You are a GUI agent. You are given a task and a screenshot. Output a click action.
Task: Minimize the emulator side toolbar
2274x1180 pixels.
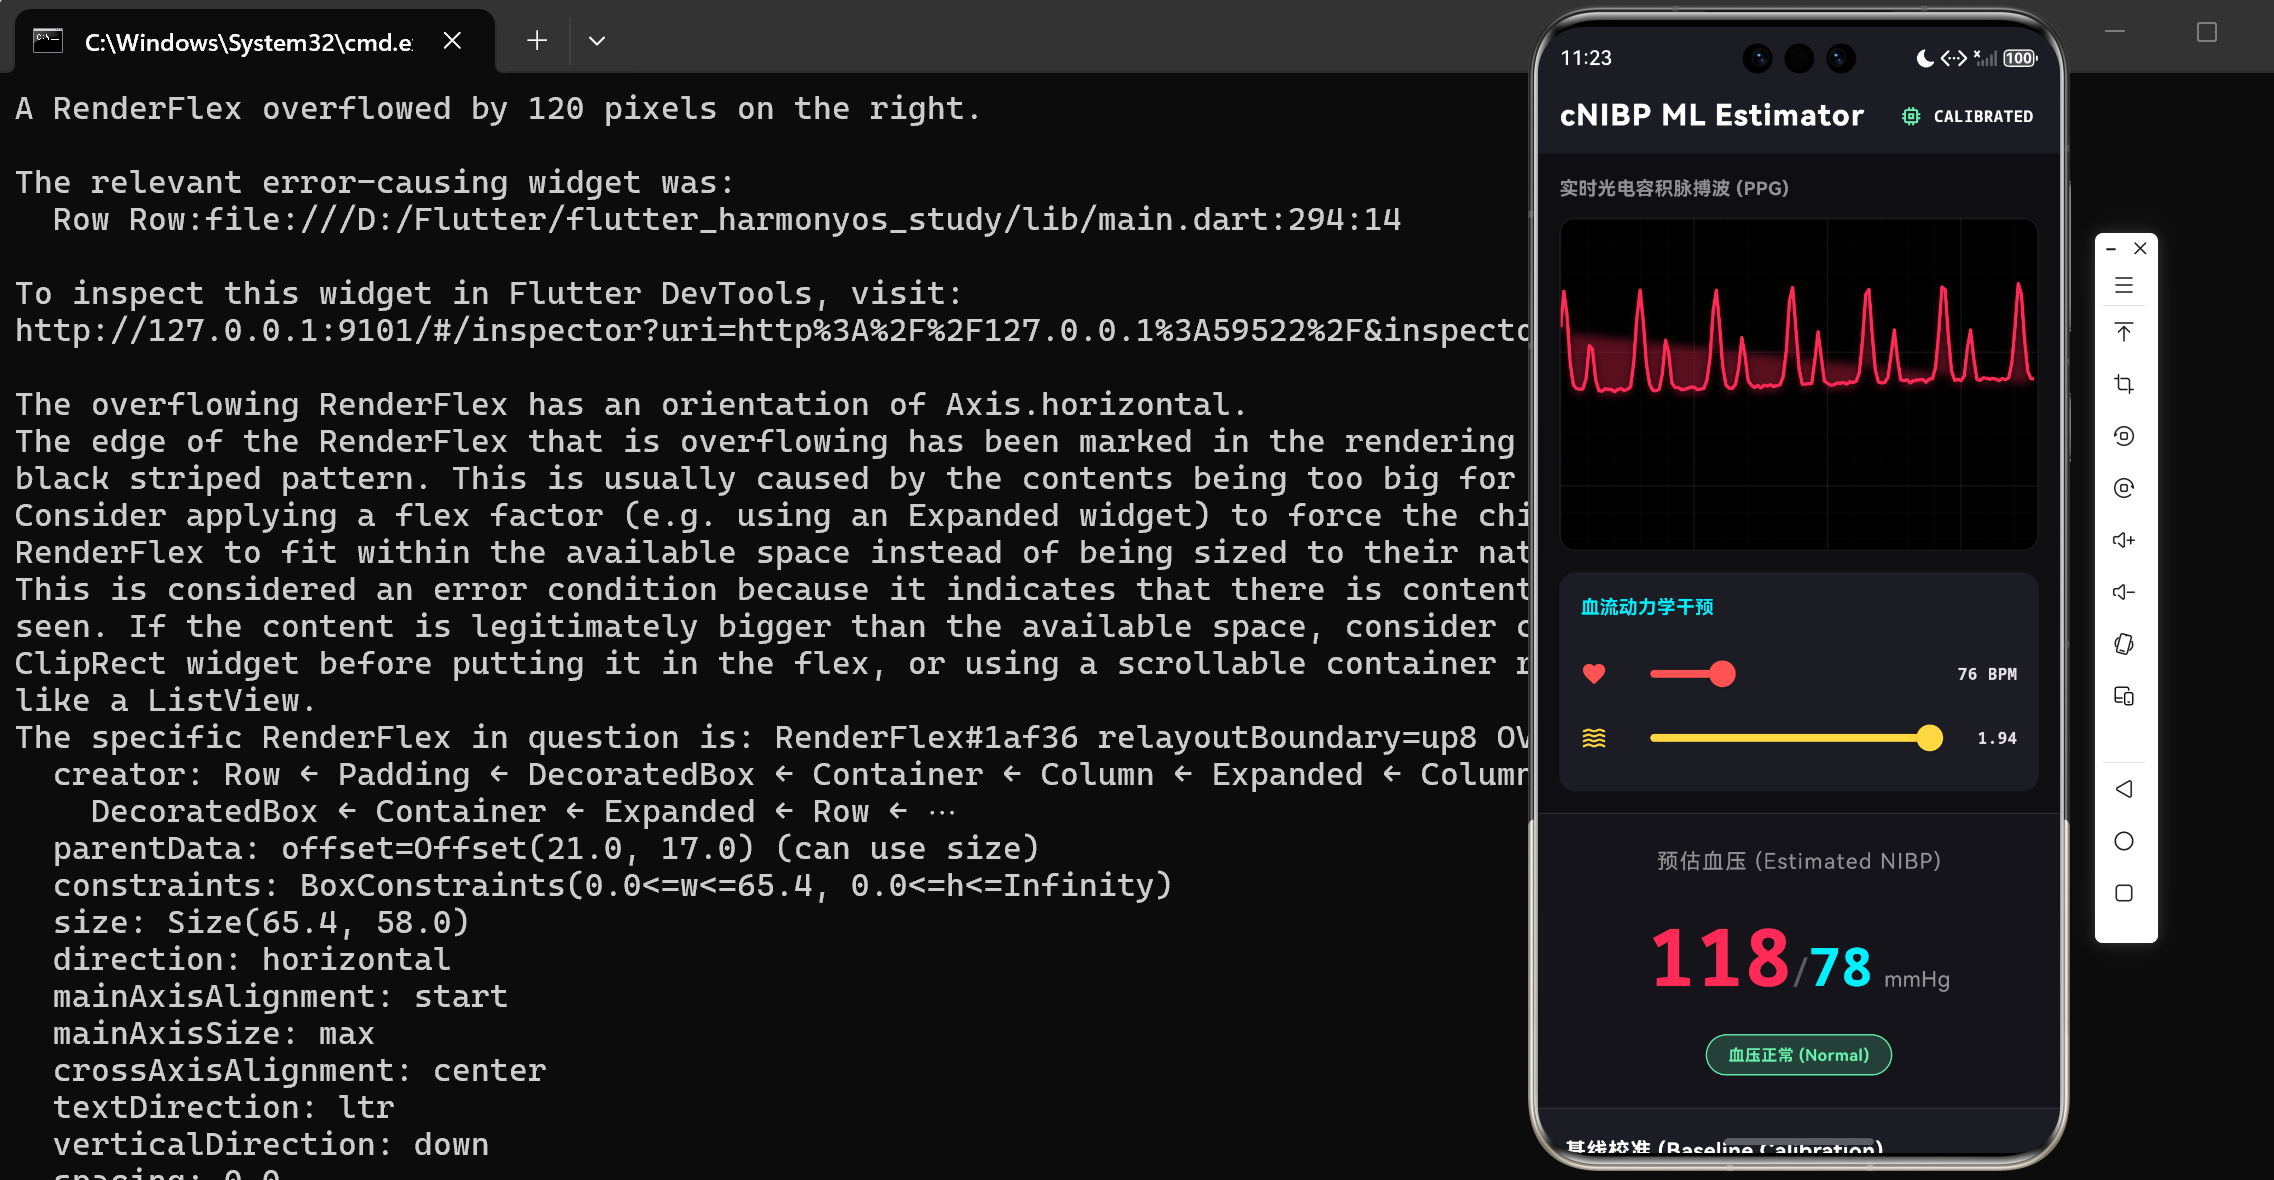point(2111,249)
